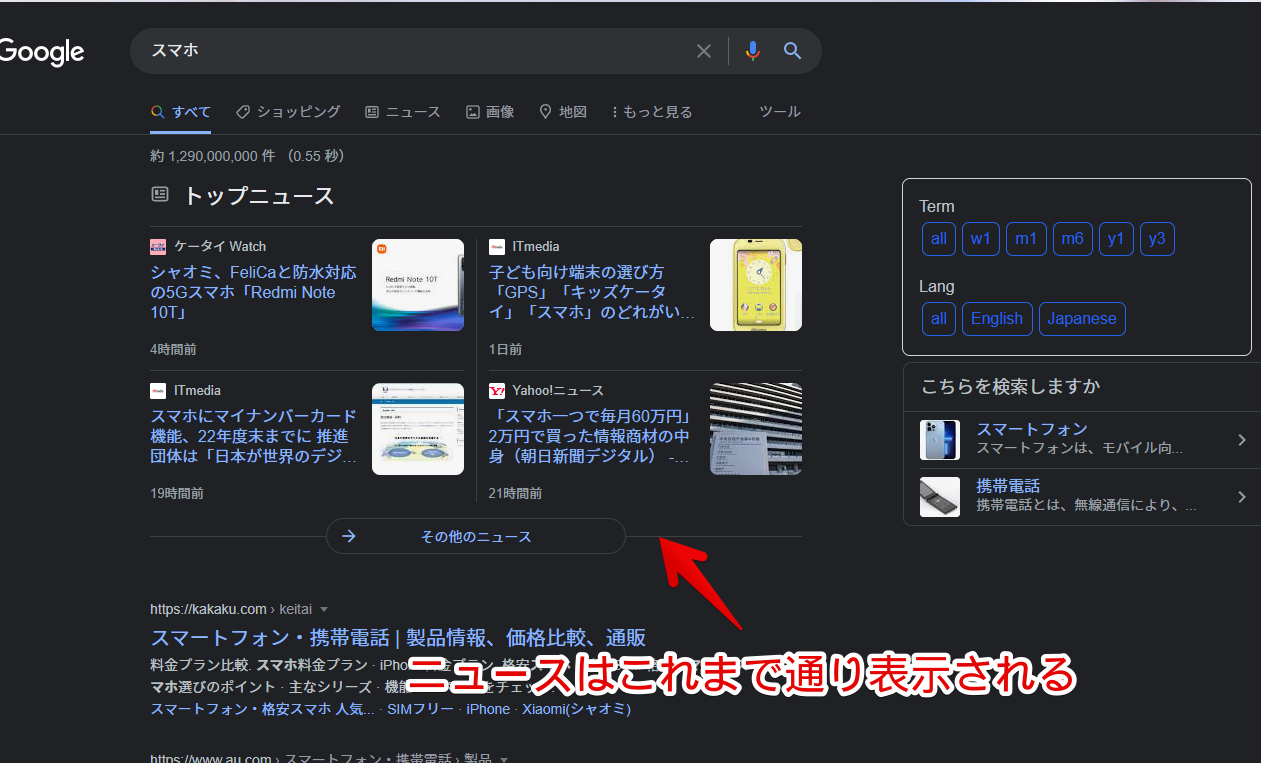Open the Redmi Note 10T news headline
The width and height of the screenshot is (1261, 763).
(254, 292)
